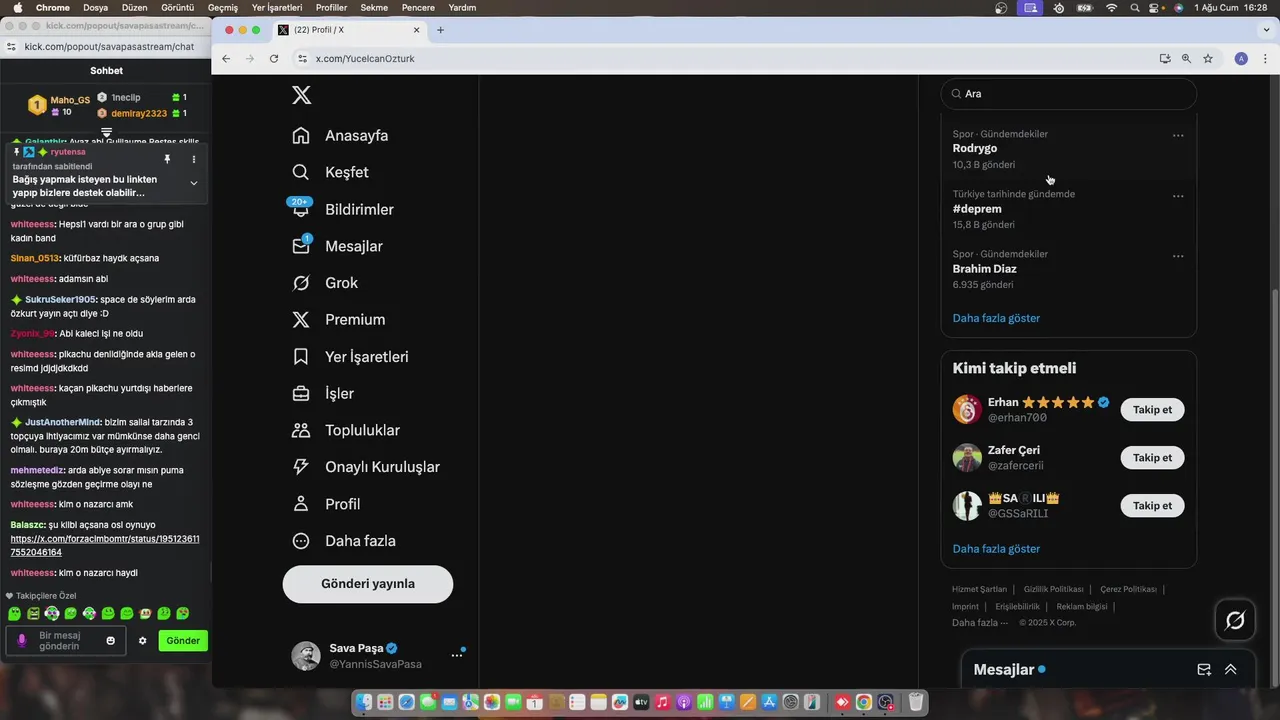The width and height of the screenshot is (1280, 720).
Task: Open pinned message options in Kick chat
Action: click(x=194, y=159)
